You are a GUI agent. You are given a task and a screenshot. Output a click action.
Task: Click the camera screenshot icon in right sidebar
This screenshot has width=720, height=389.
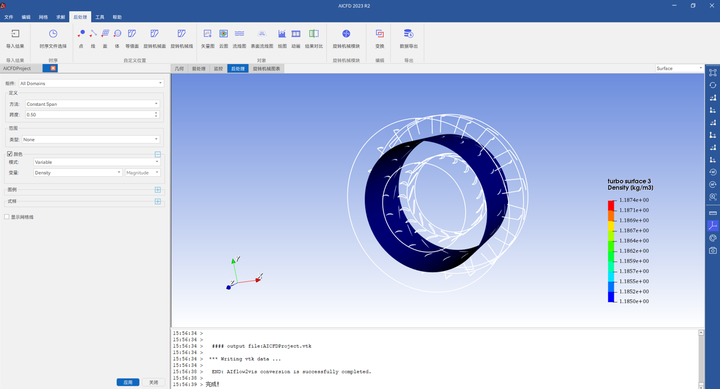713,250
